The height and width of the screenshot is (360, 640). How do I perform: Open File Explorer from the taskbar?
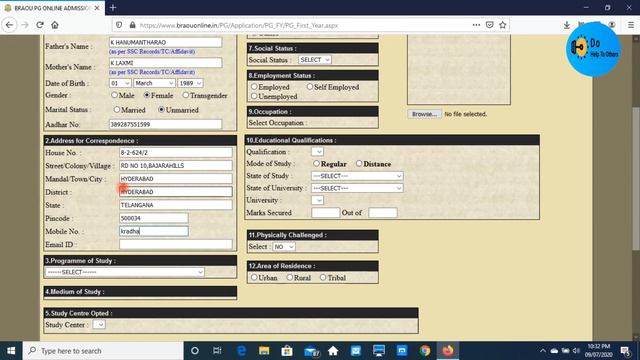tap(264, 351)
